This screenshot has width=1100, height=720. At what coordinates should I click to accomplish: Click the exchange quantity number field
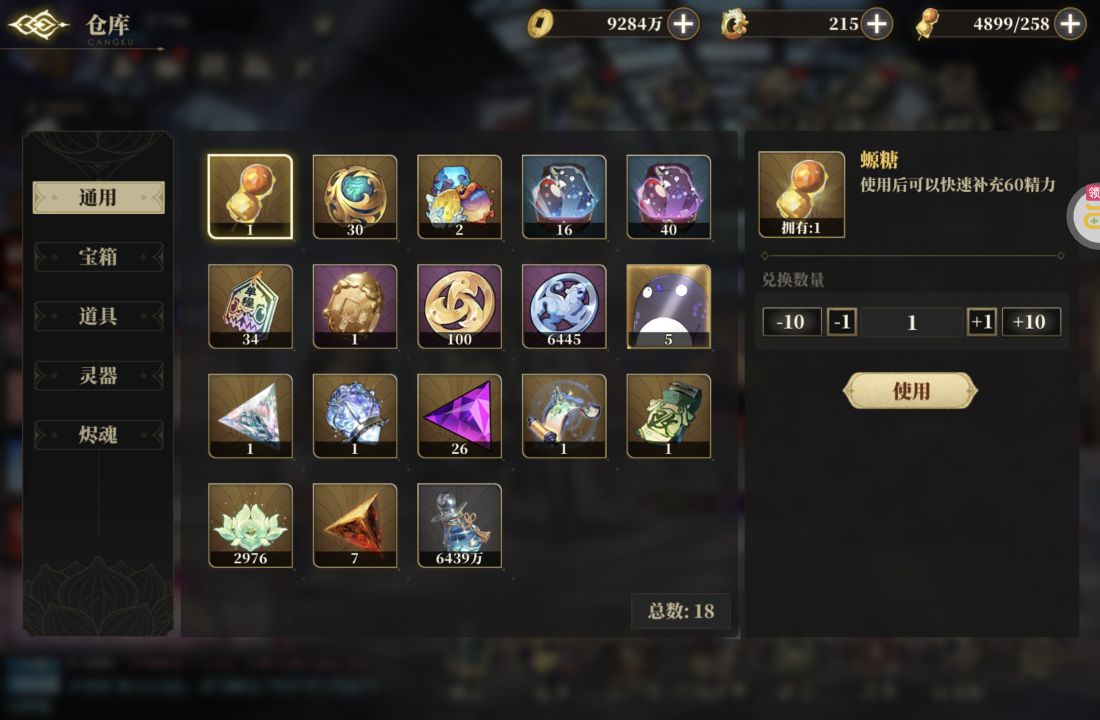(911, 322)
